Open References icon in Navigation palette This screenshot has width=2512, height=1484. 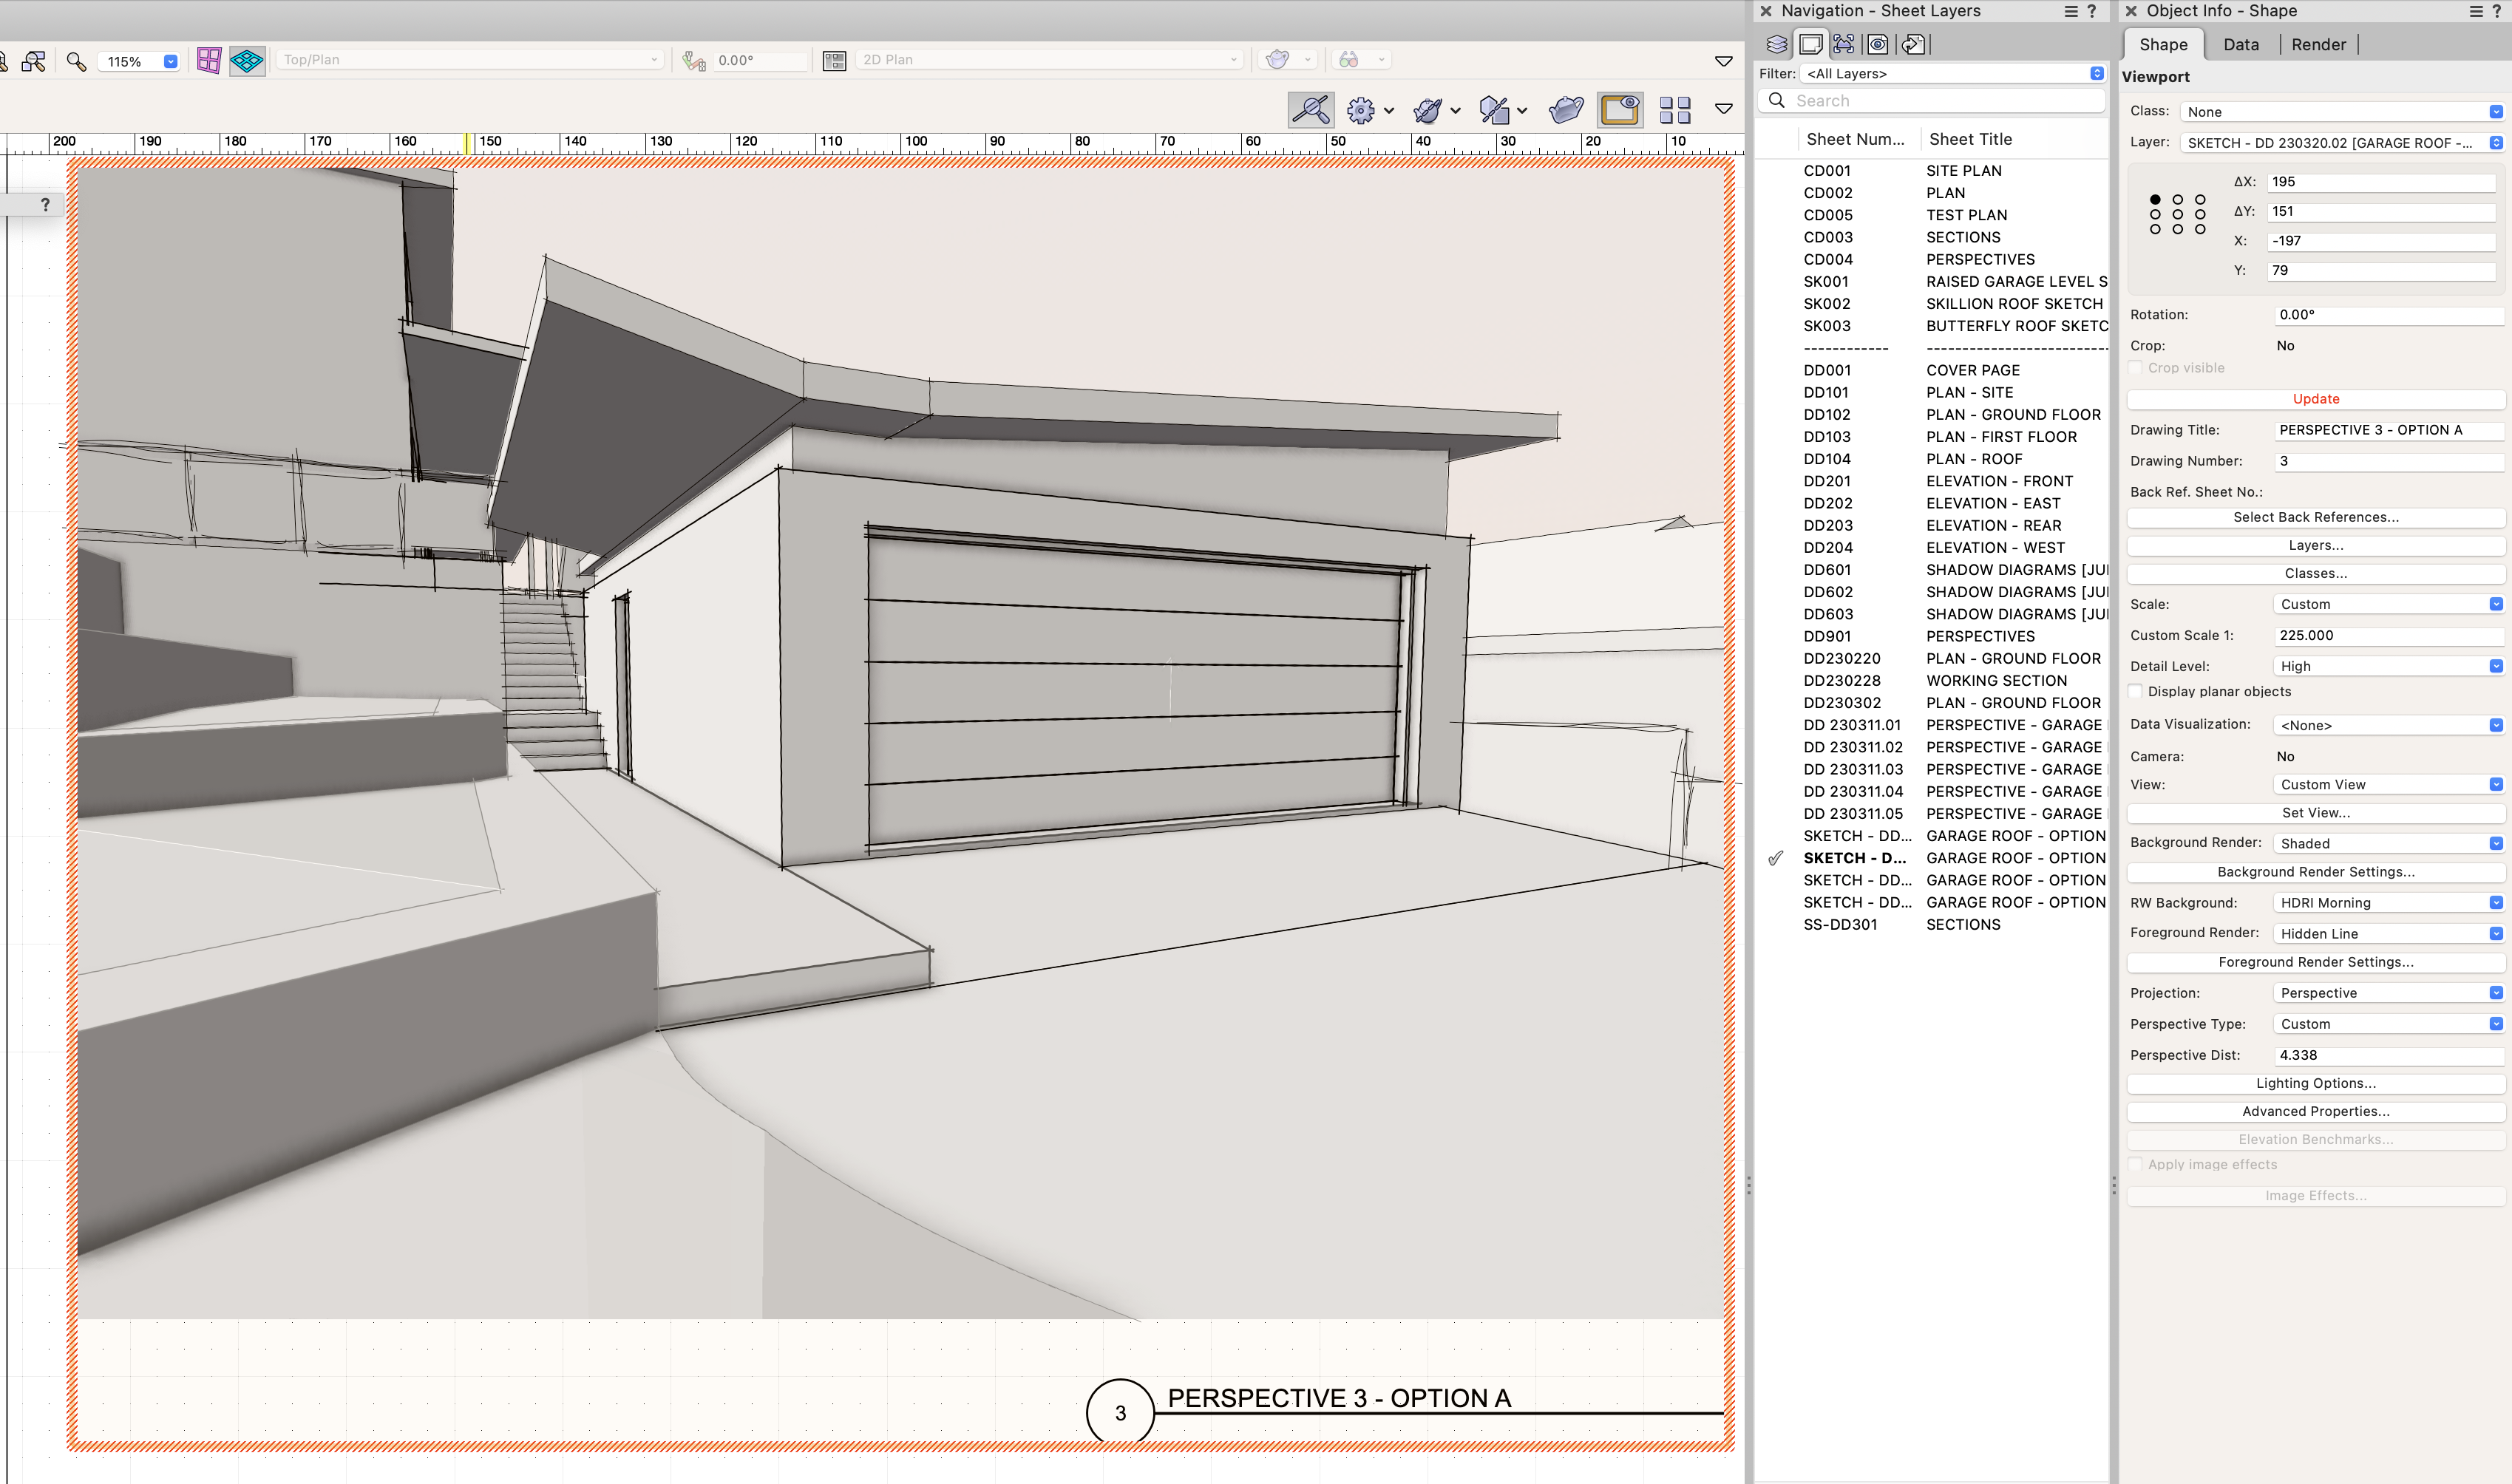tap(1912, 44)
